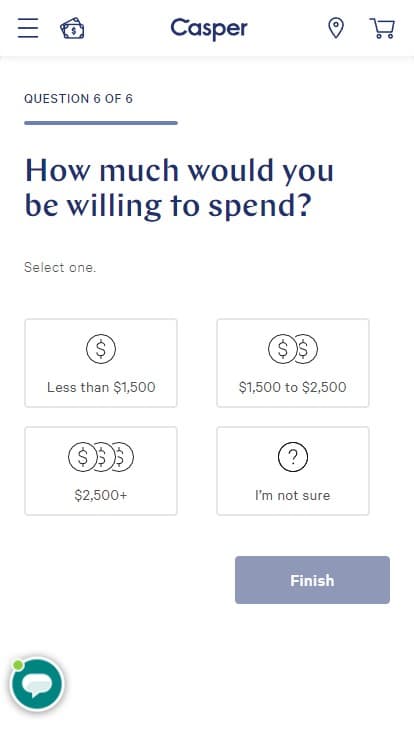This screenshot has width=414, height=736.
Task: Click the green online status dot
Action: [18, 665]
